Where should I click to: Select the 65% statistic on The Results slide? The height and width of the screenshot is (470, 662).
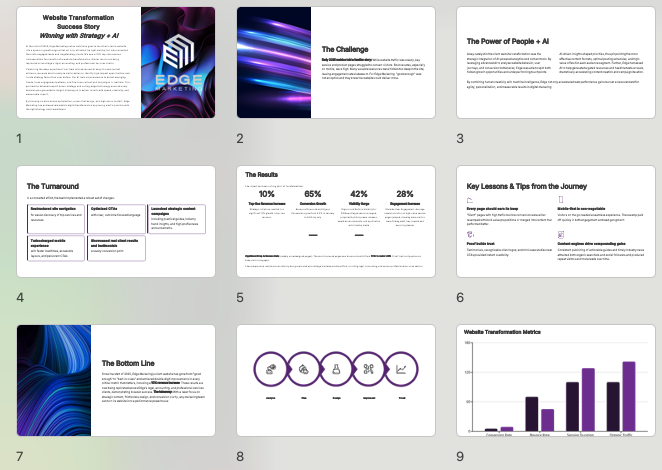click(312, 194)
